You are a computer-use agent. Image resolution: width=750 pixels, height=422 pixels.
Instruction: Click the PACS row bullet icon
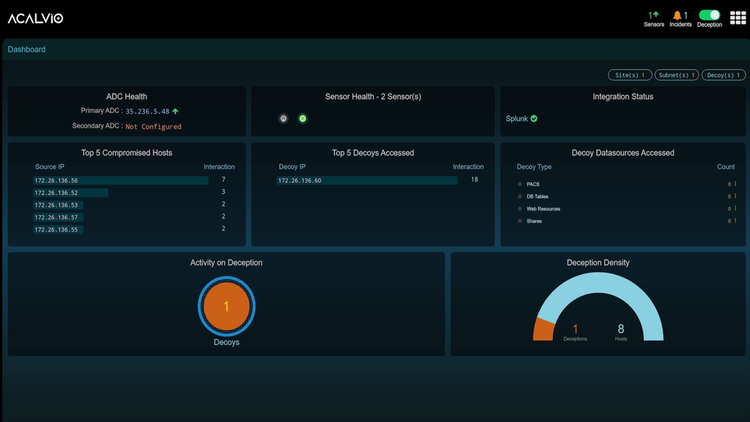[x=520, y=184]
